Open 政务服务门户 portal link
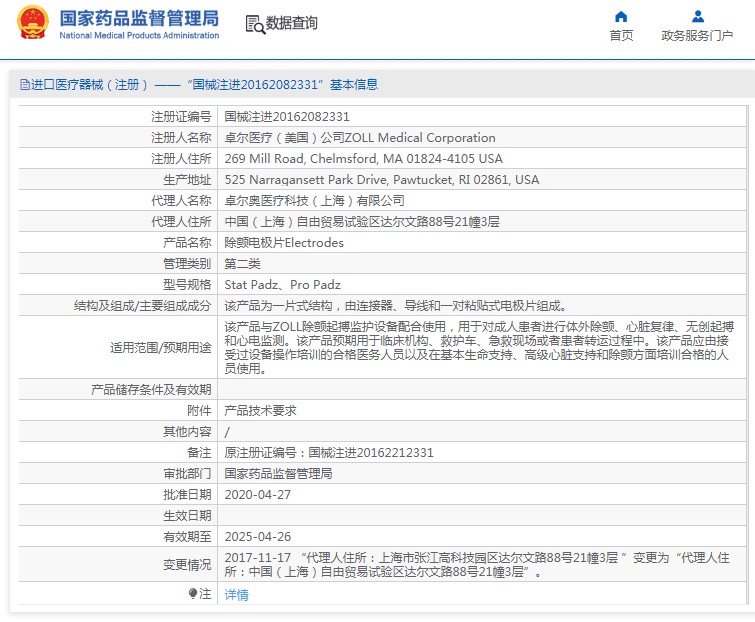Viewport: 755px width, 622px height. pos(697,36)
